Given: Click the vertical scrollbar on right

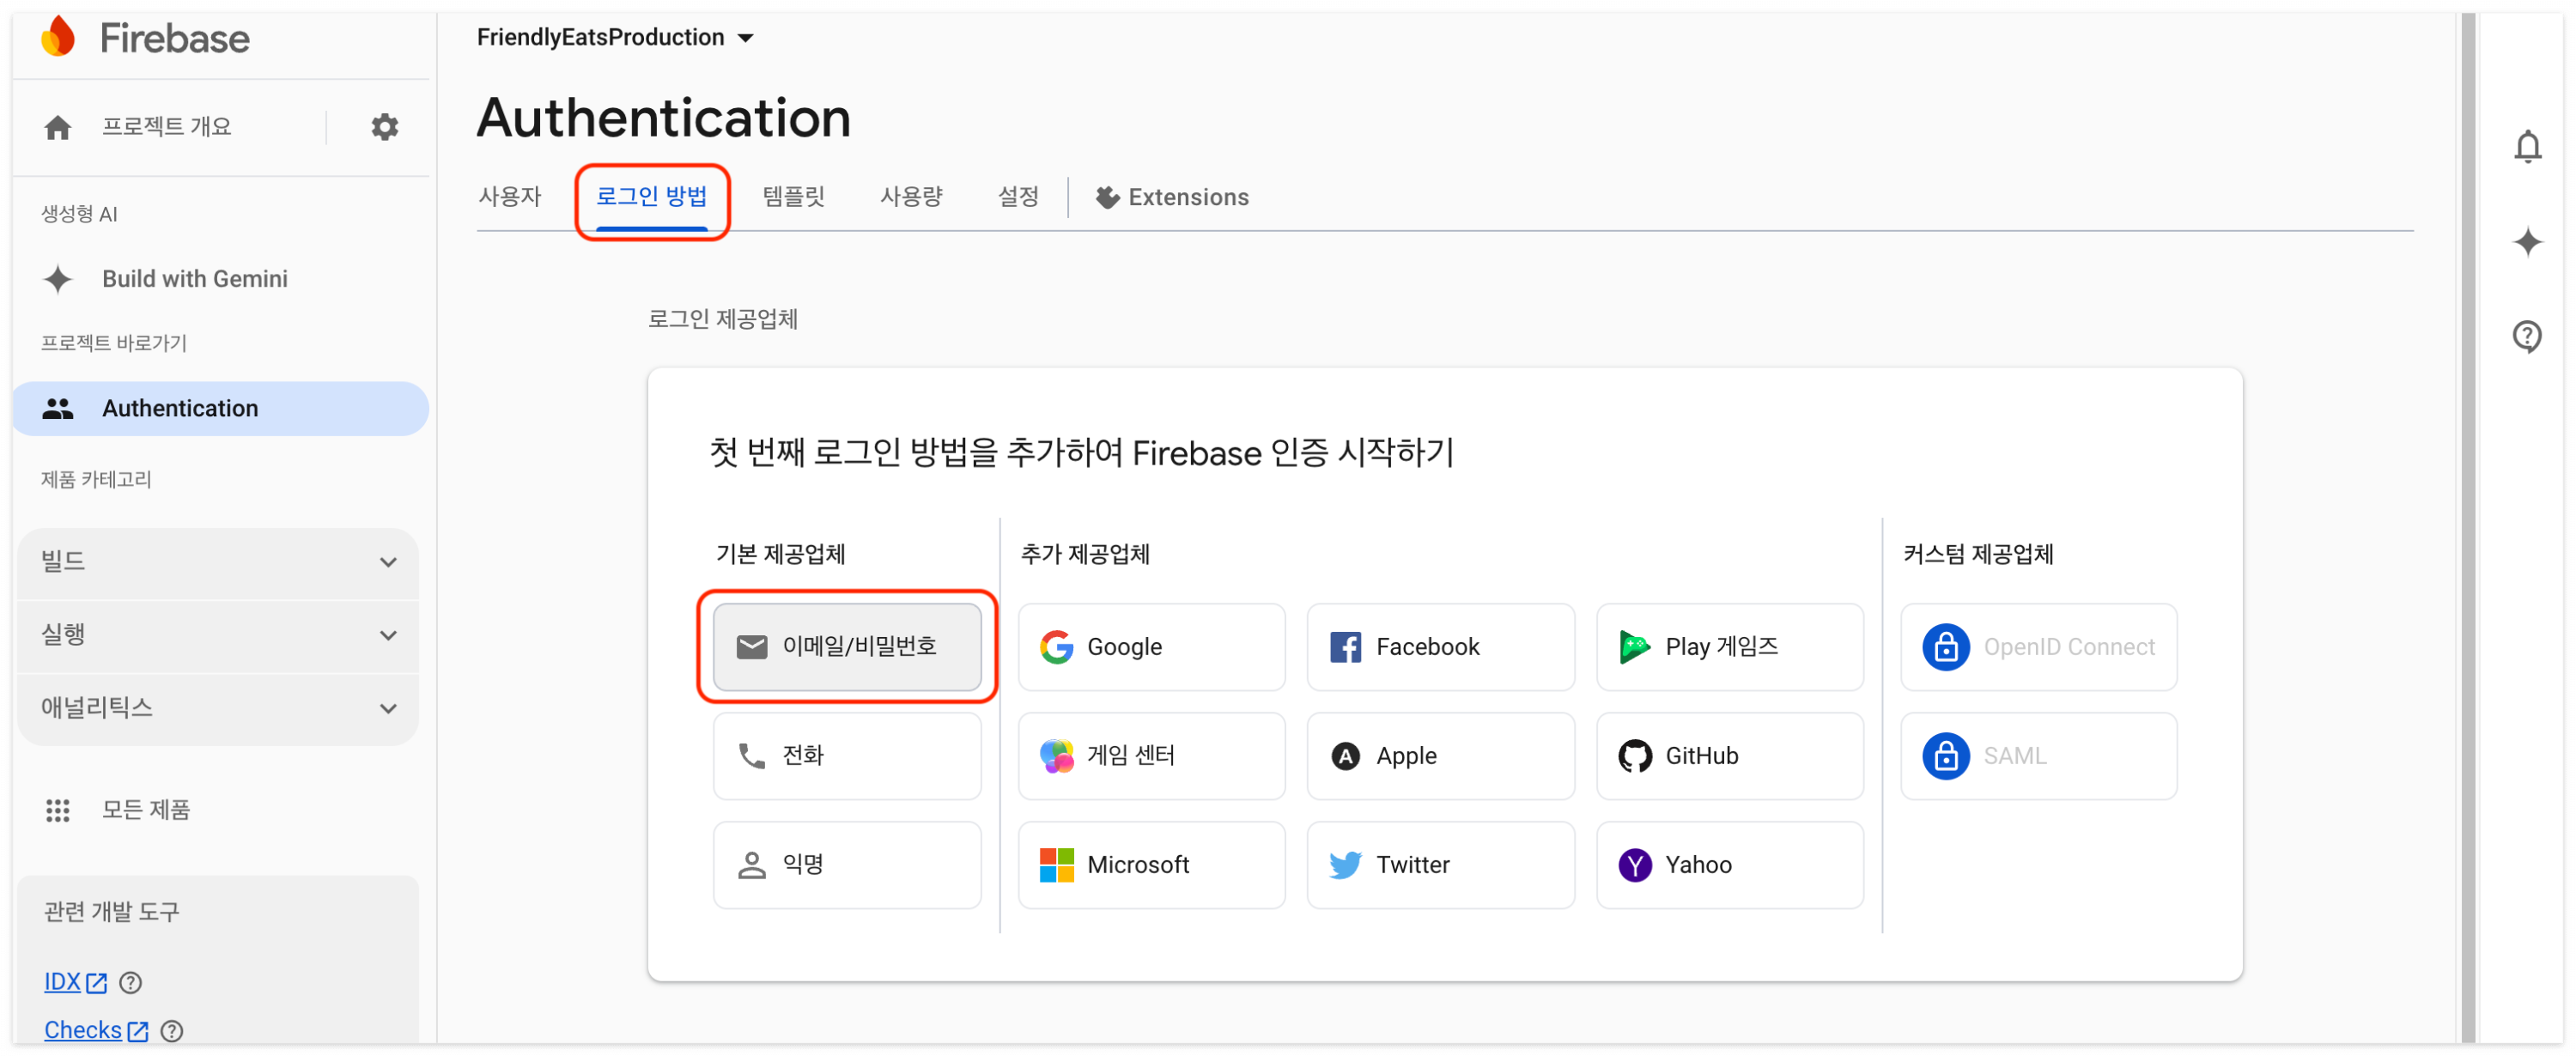Looking at the screenshot, I should pyautogui.click(x=2467, y=528).
